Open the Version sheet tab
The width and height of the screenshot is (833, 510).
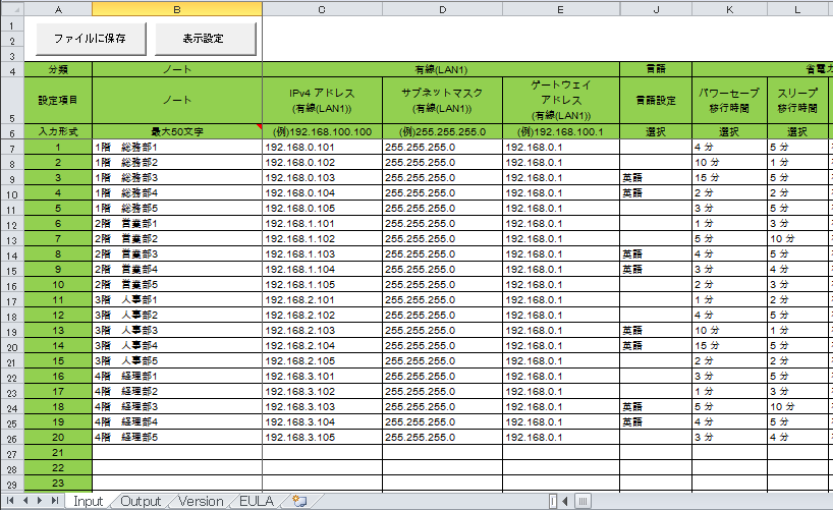click(x=200, y=501)
